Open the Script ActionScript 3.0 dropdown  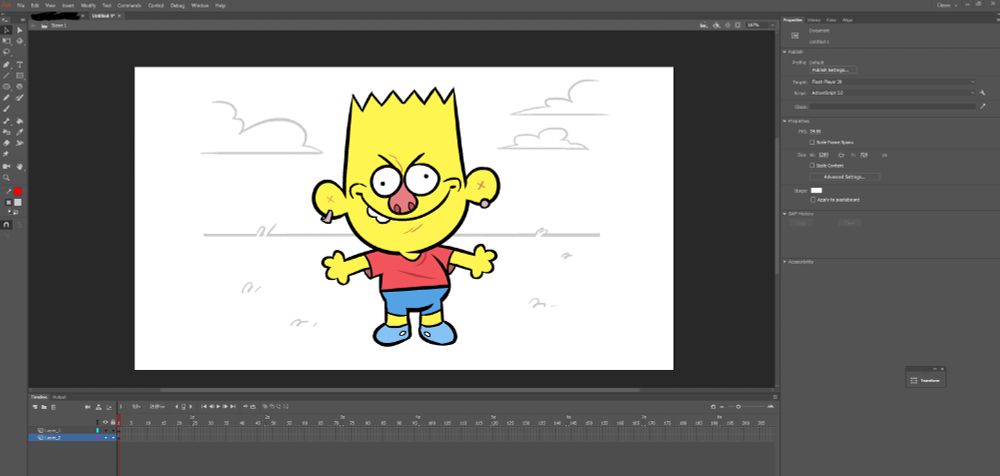click(893, 93)
